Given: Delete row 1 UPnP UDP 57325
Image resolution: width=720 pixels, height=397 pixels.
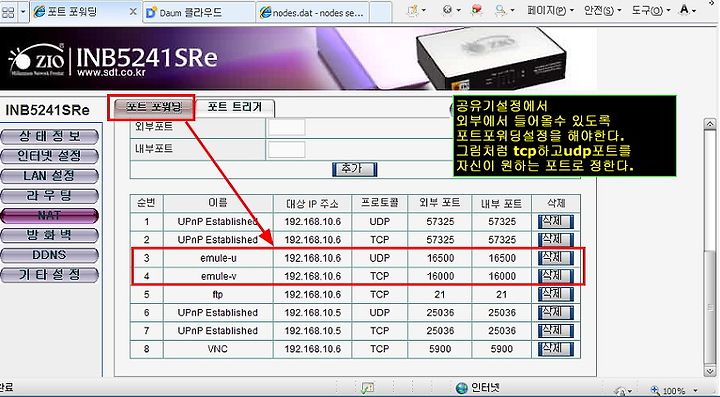Looking at the screenshot, I should [556, 222].
